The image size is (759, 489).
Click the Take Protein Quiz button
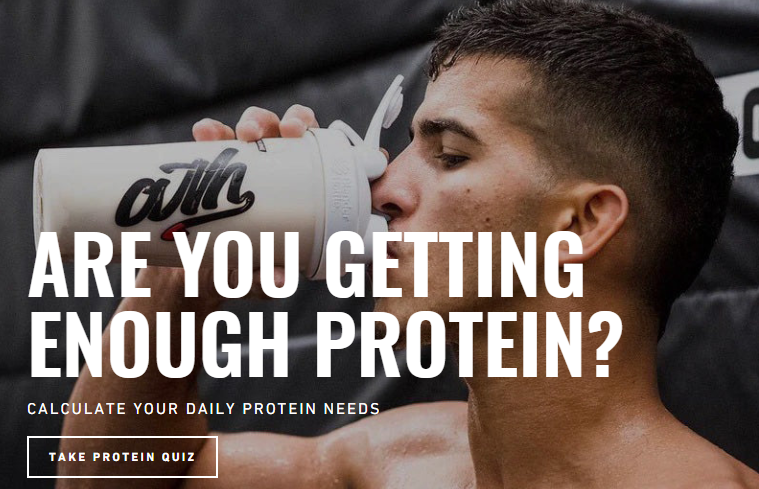coord(122,457)
